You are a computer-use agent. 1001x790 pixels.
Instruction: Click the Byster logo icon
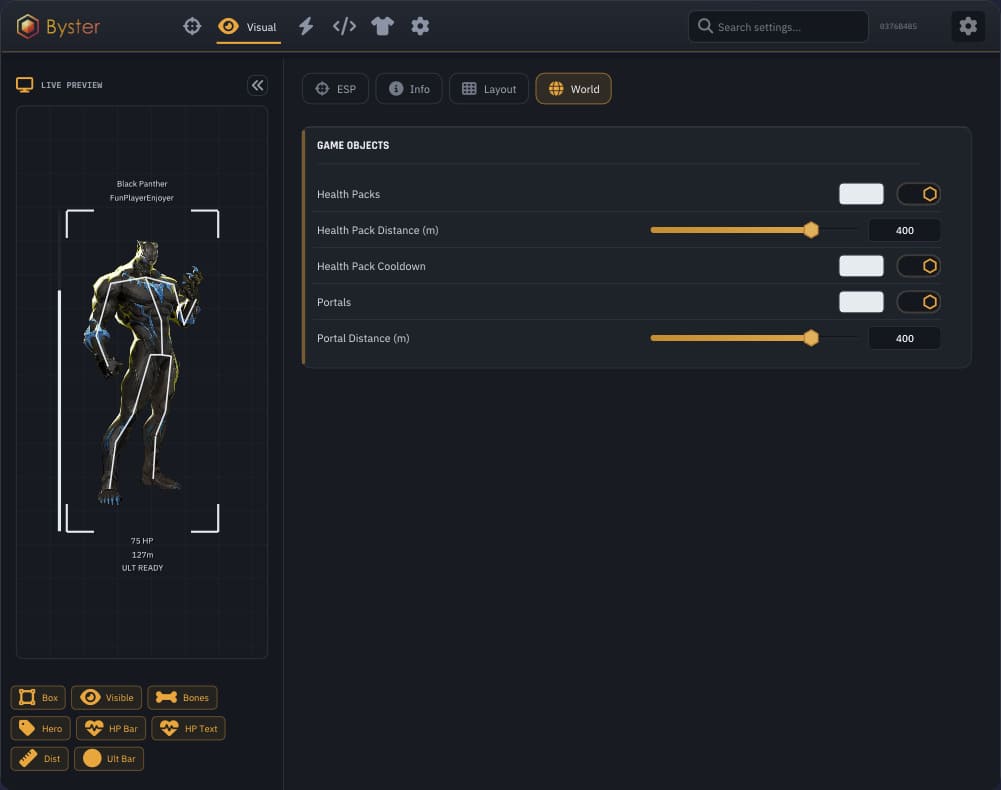pos(27,27)
